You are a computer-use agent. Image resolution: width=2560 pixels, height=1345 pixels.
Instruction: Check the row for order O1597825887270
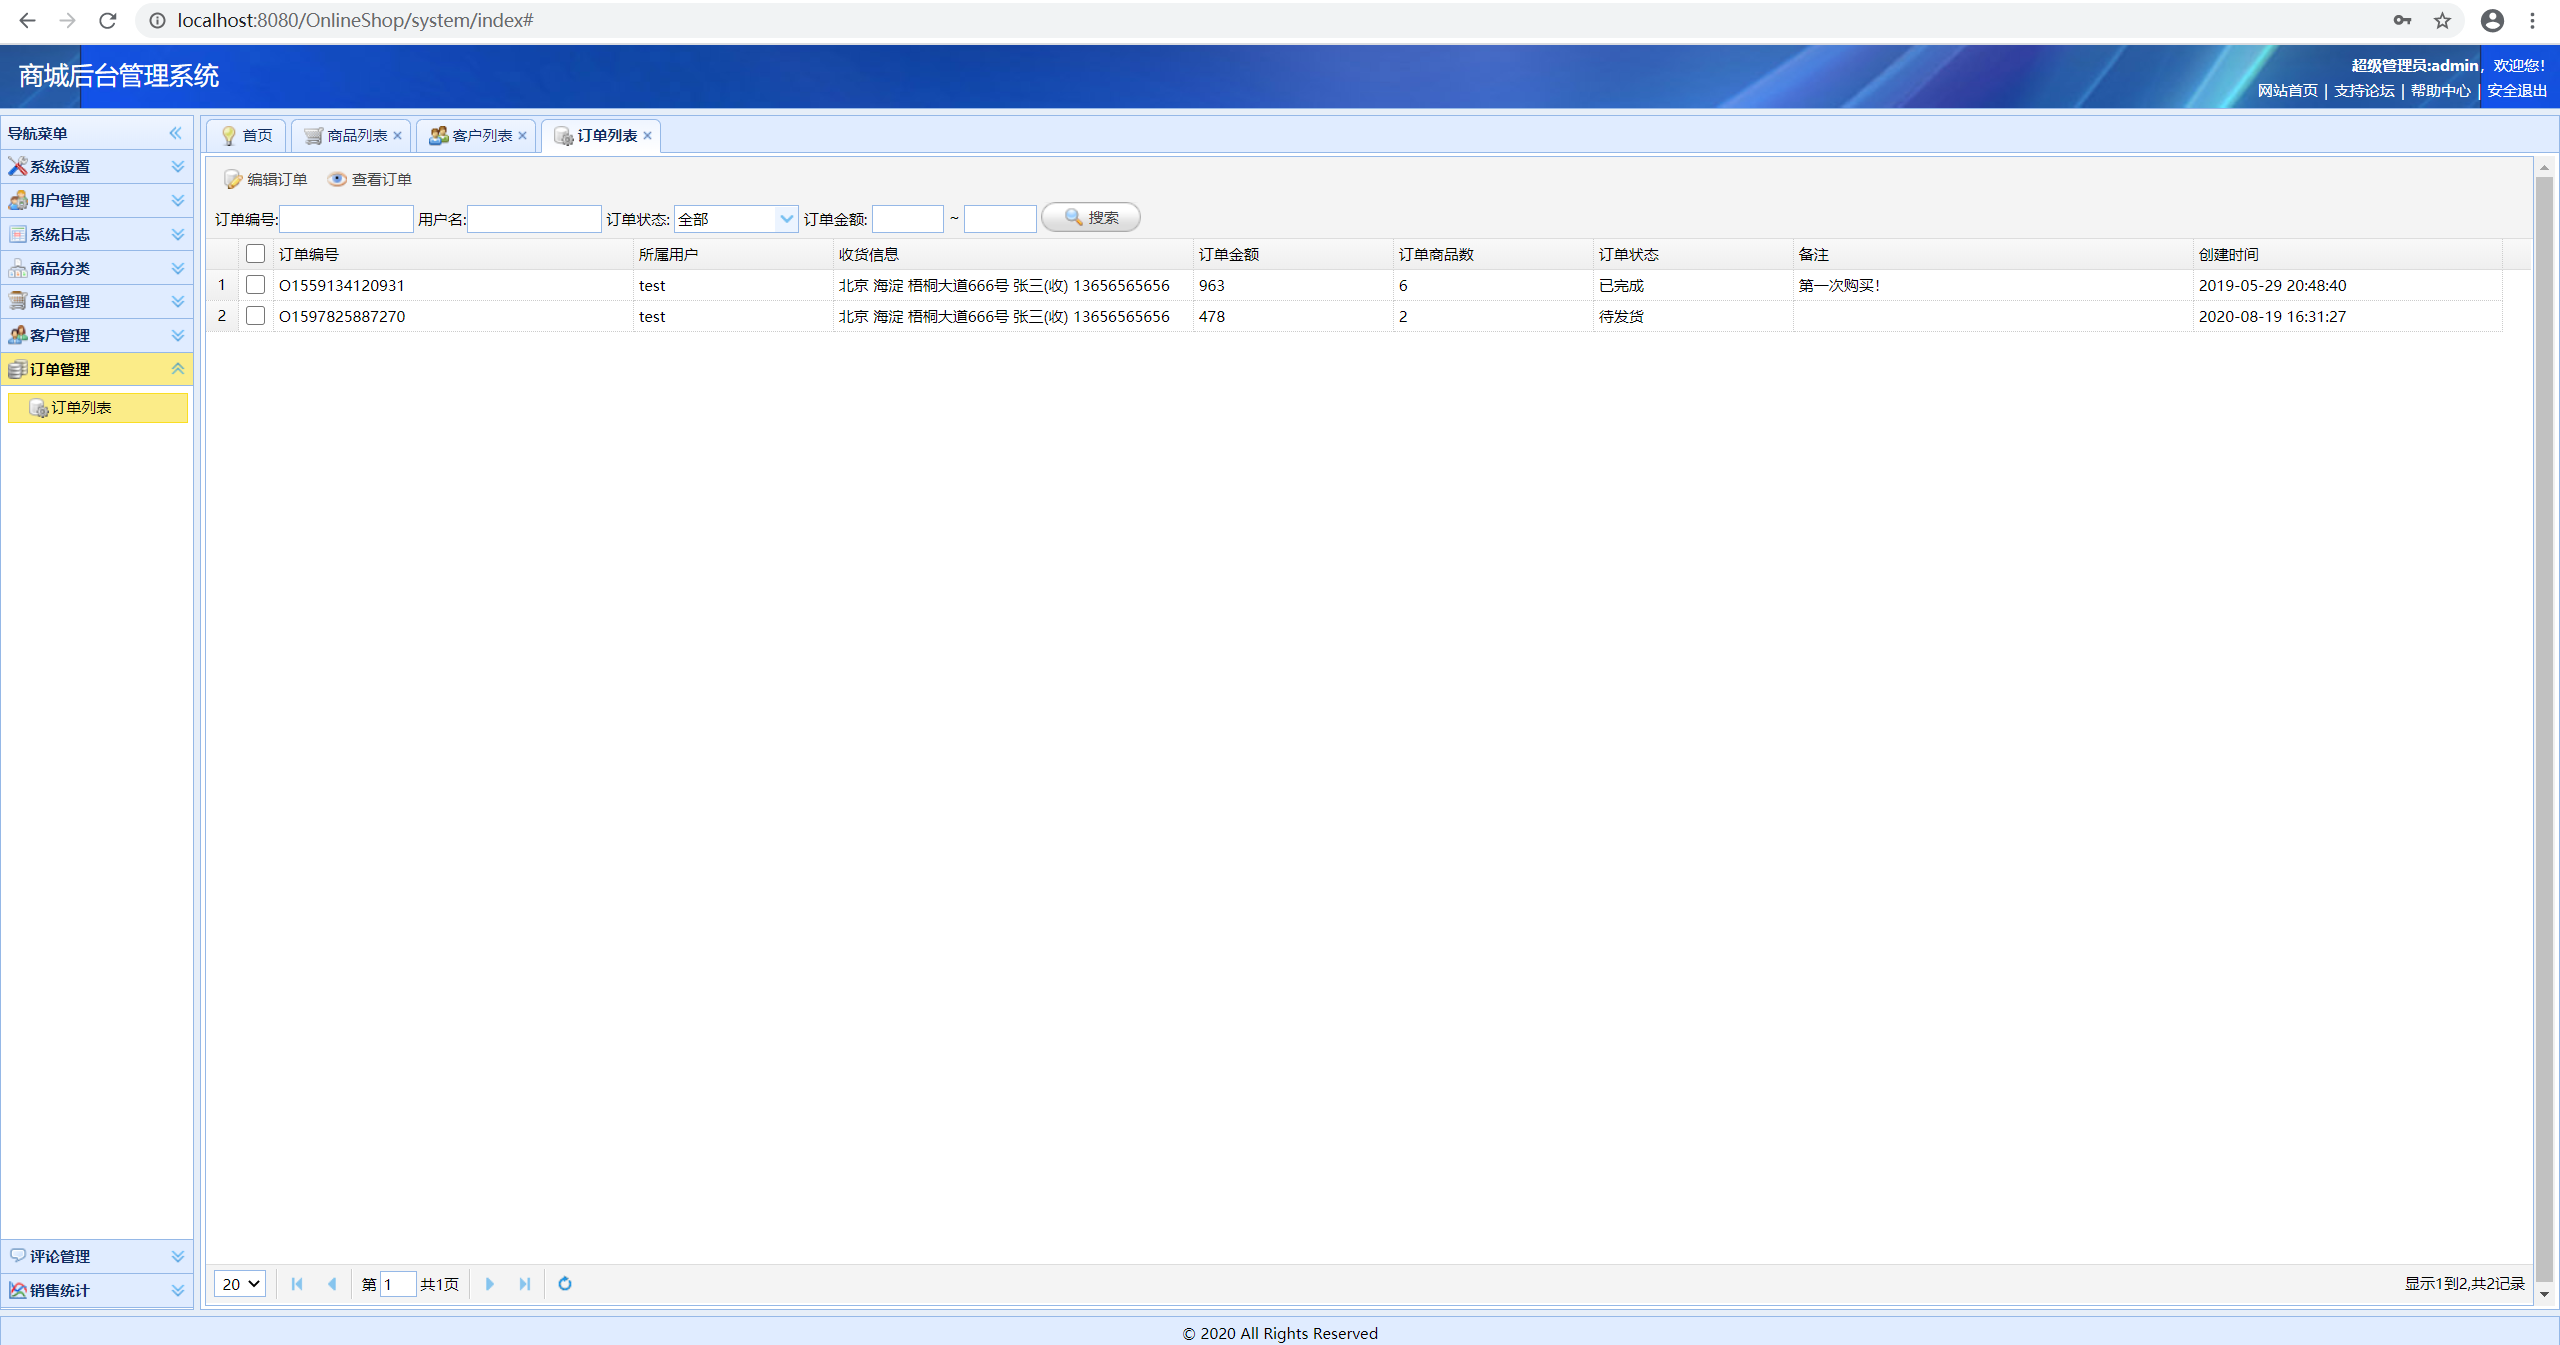click(x=256, y=316)
